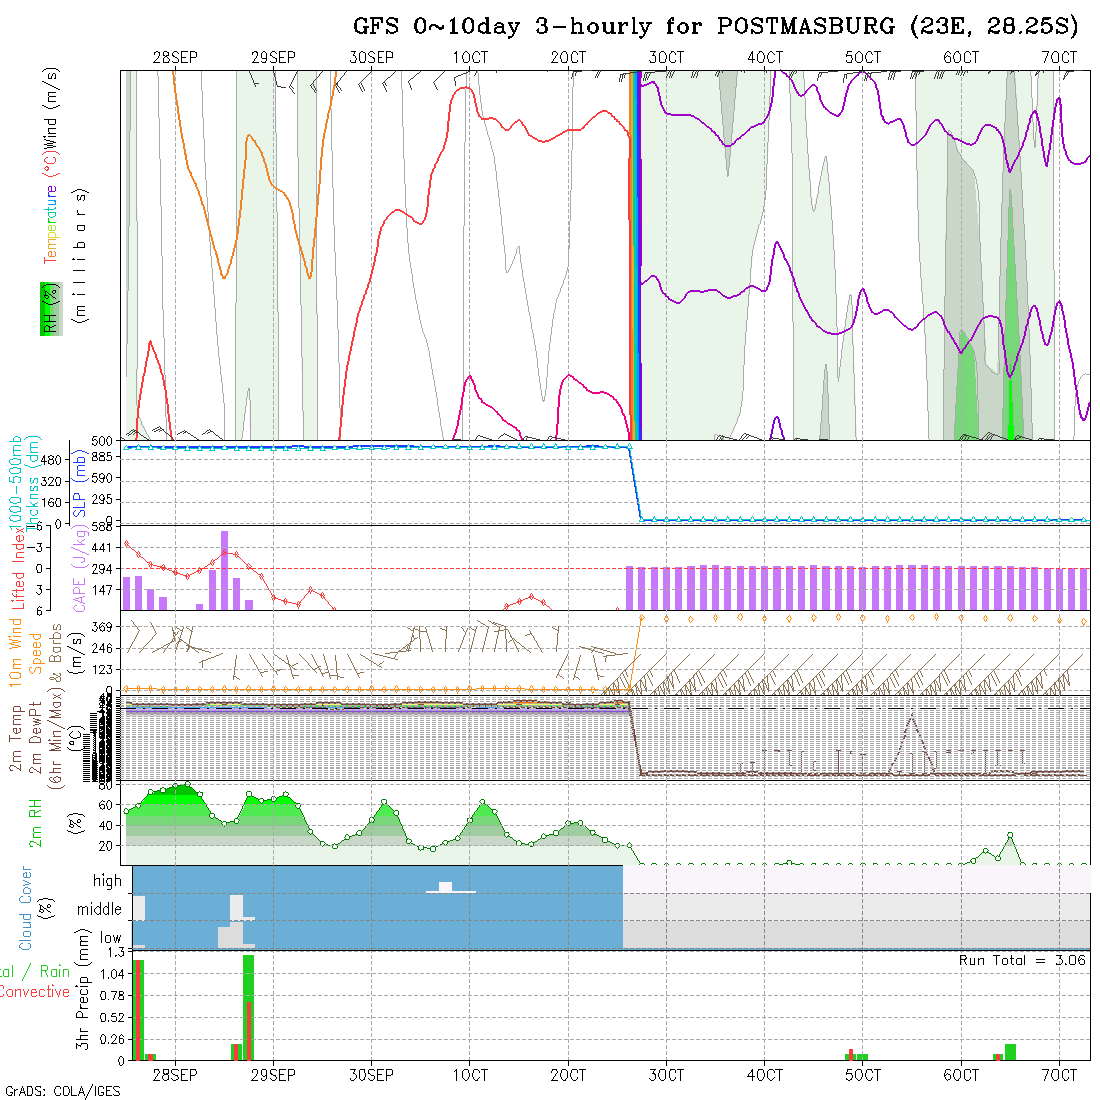The image size is (1100, 1100).
Task: Click the GrADS: COLA/IGES credit text
Action: [x=62, y=1091]
